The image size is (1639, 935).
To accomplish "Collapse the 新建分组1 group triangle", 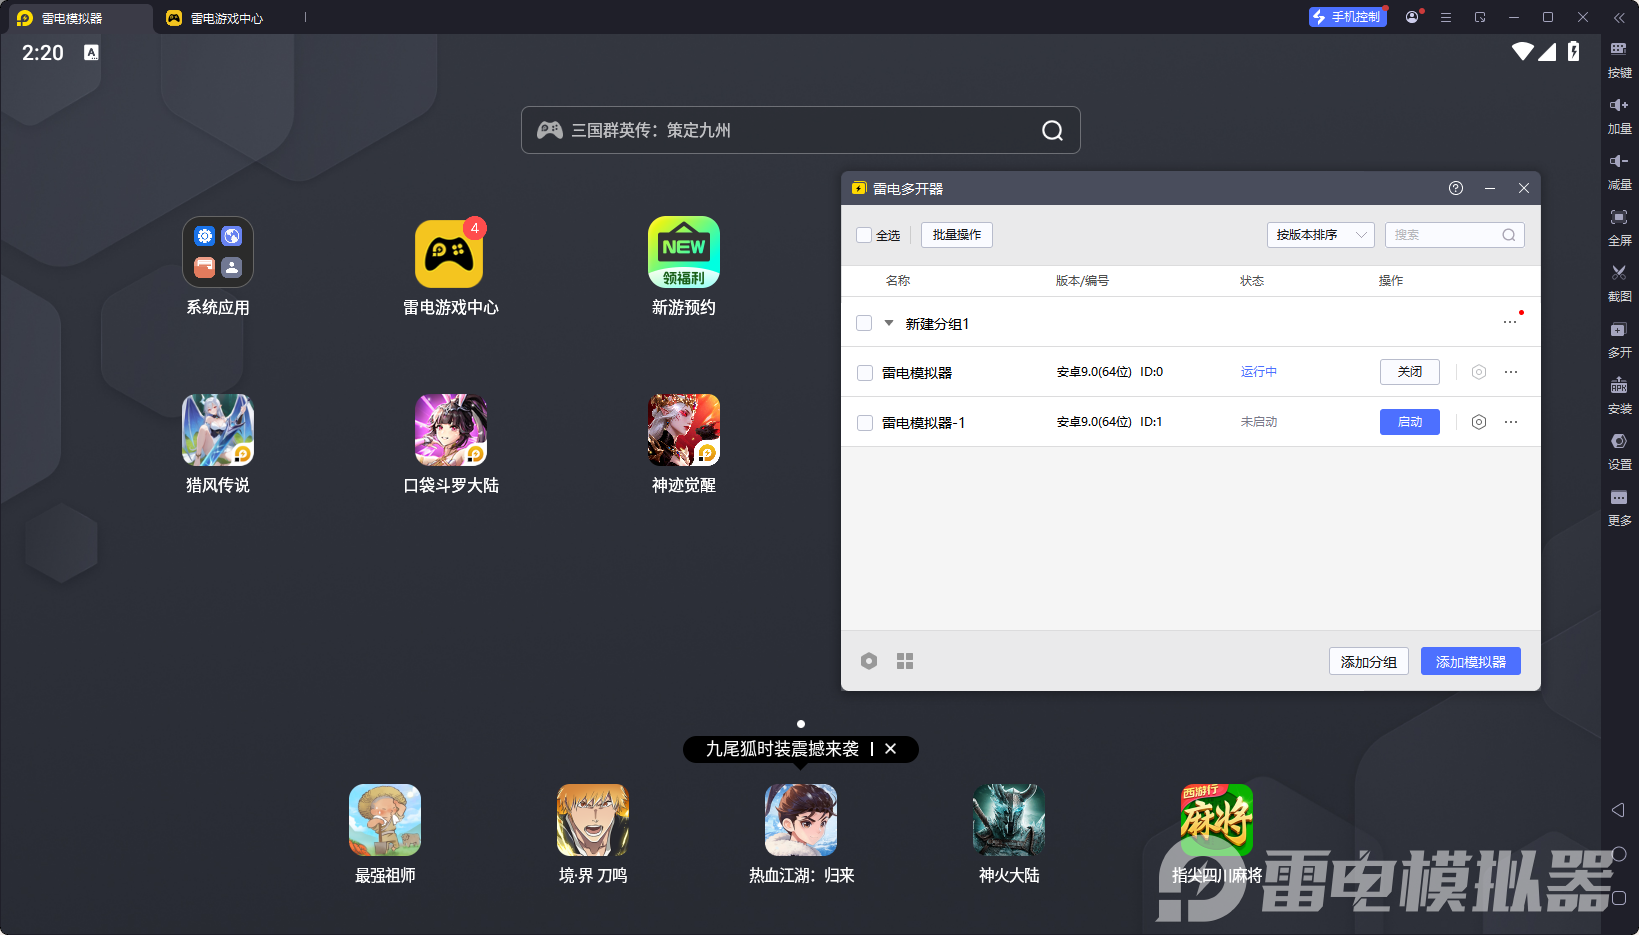I will tap(889, 323).
